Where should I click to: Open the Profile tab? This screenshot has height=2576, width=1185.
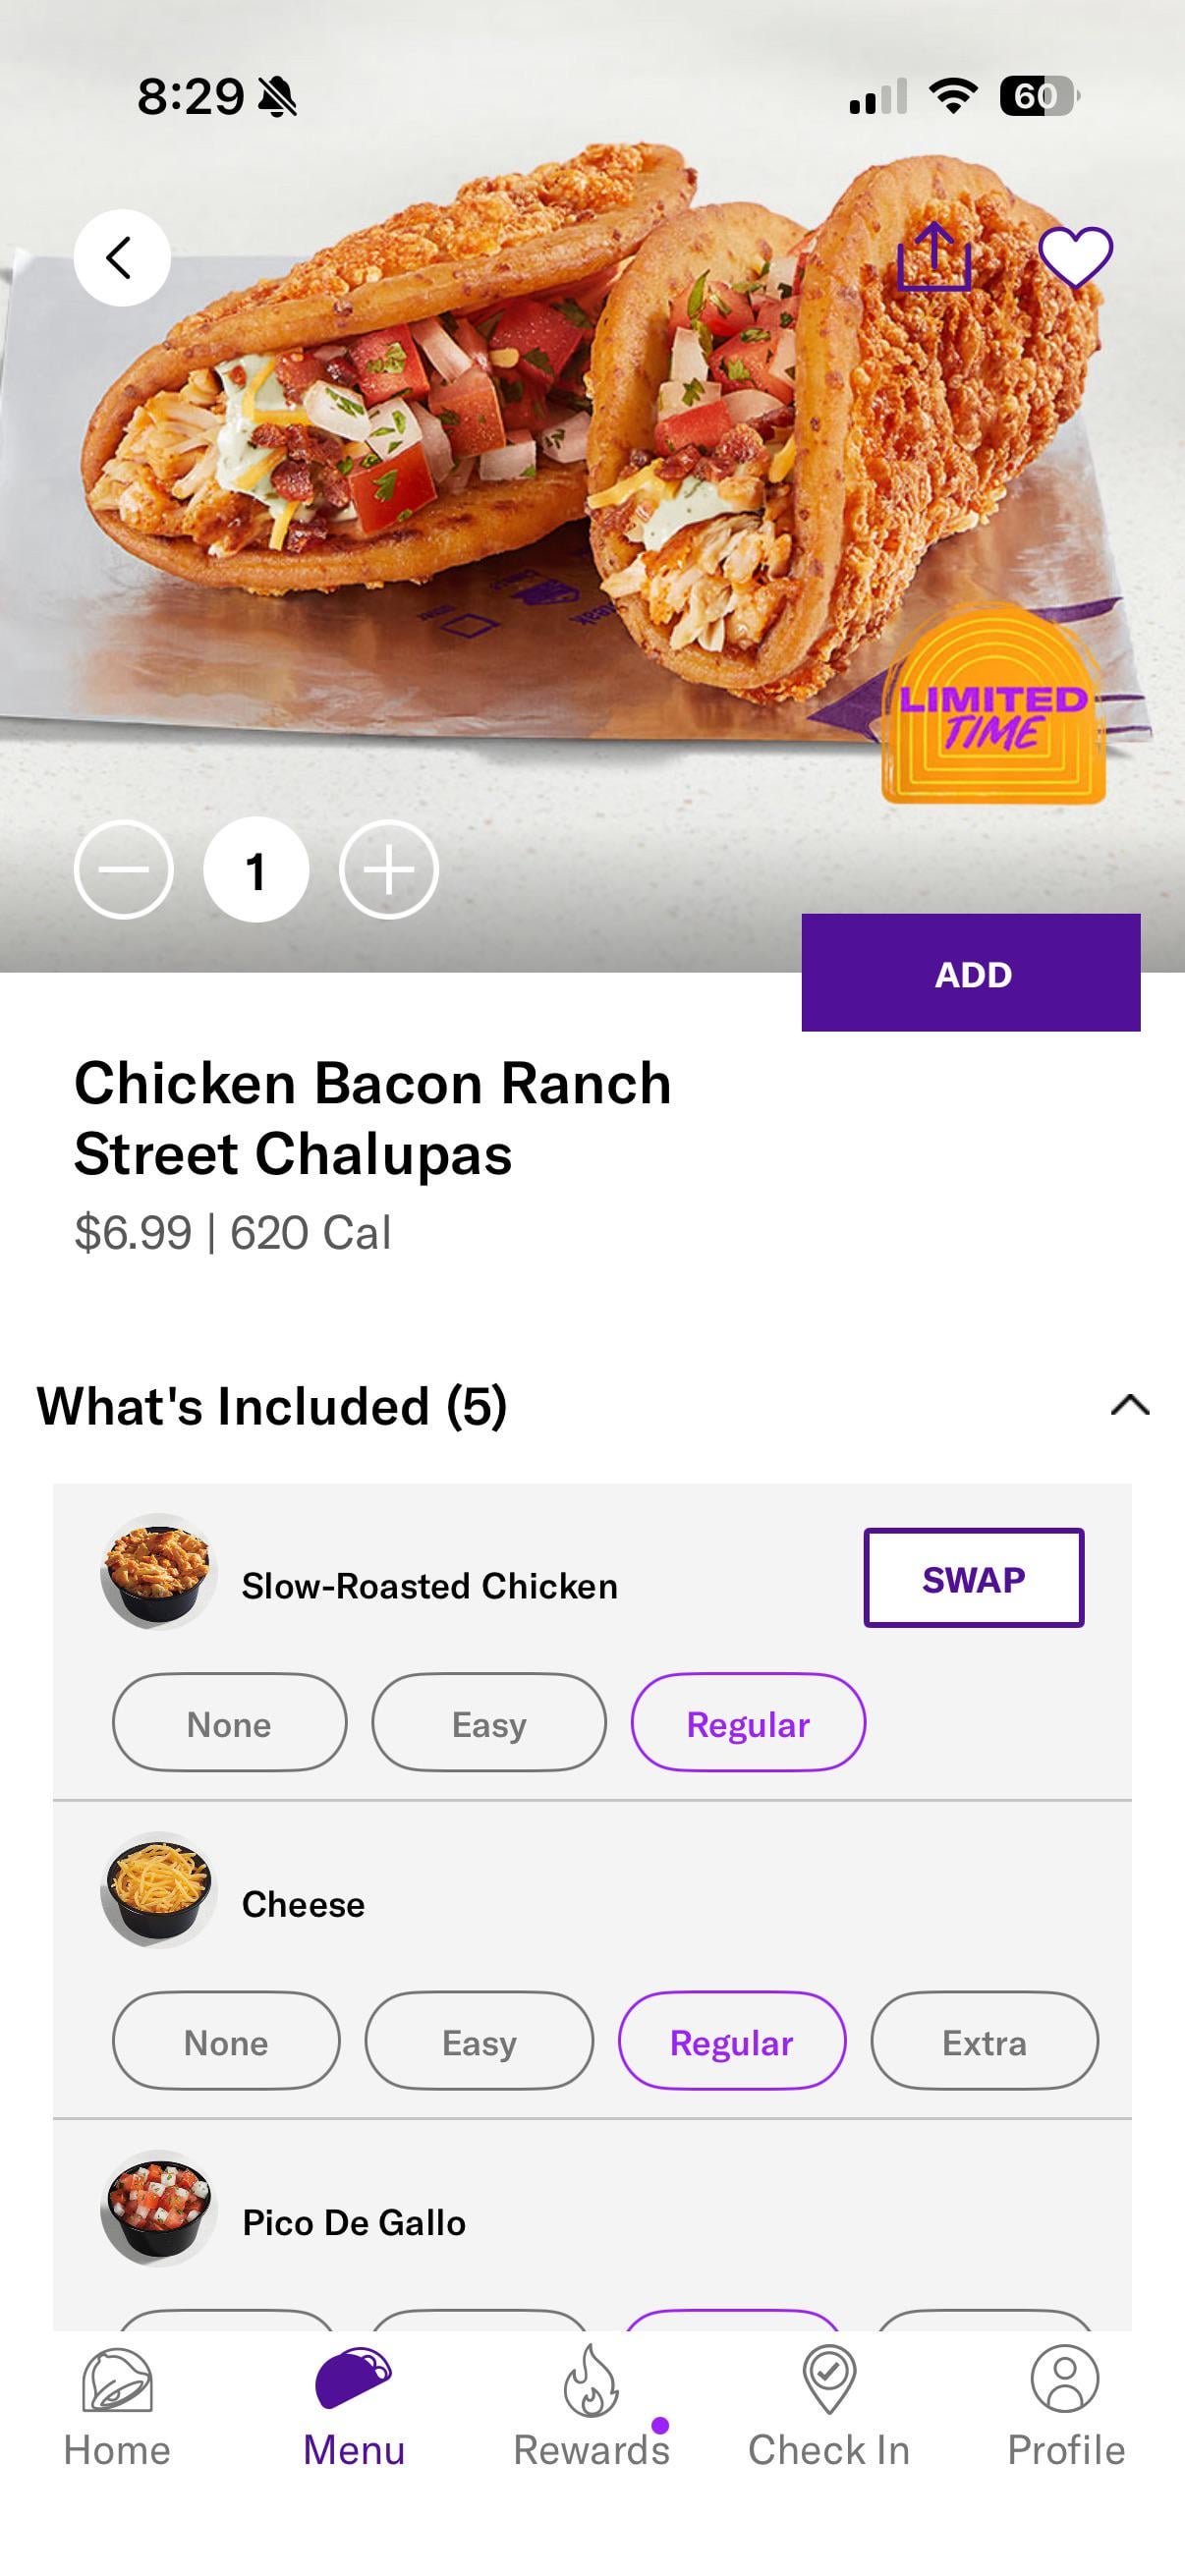1065,2408
